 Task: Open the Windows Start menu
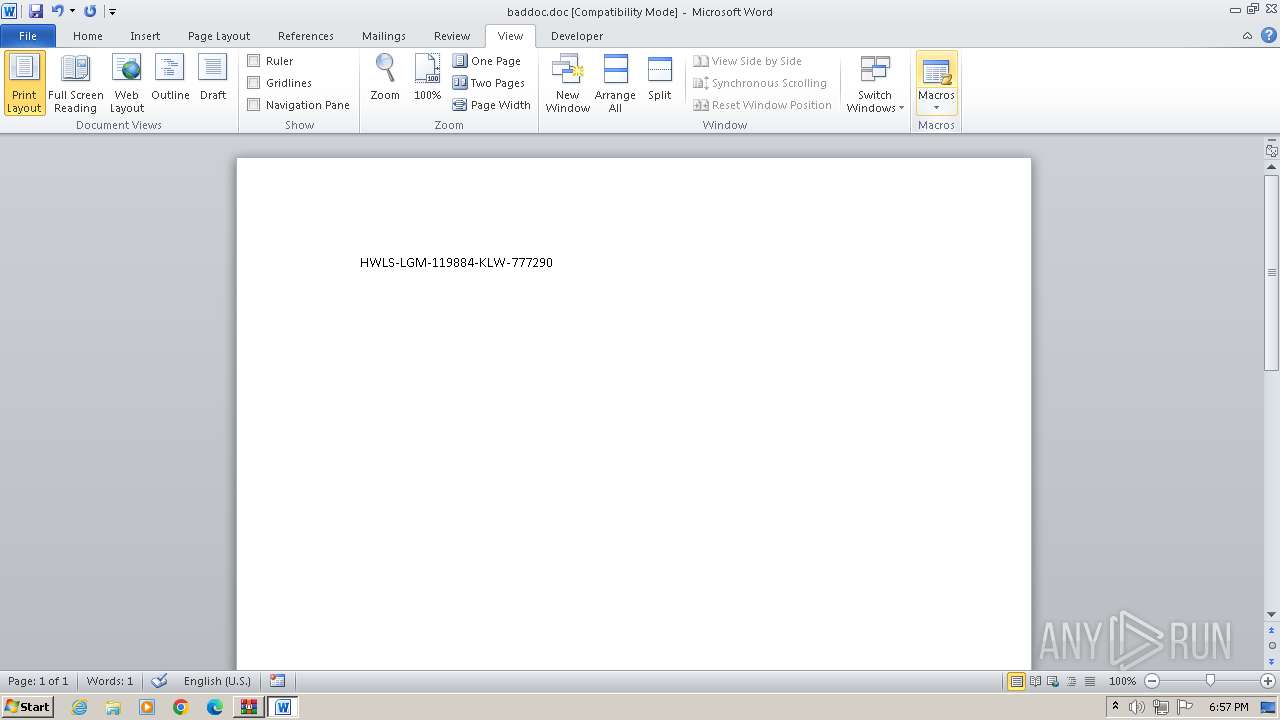tap(27, 707)
